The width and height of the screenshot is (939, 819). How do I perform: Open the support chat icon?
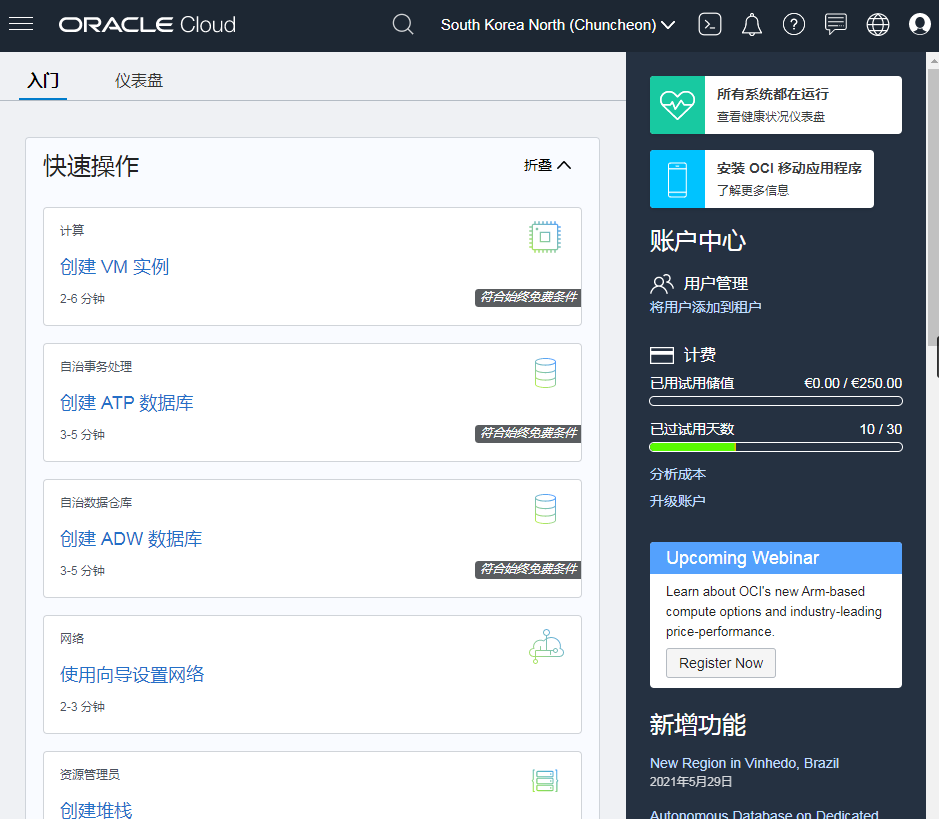(x=836, y=24)
